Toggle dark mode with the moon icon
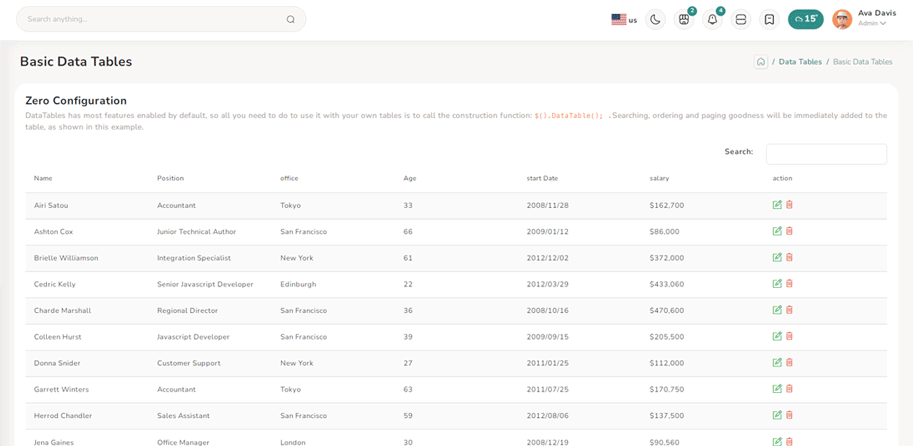913x446 pixels. click(655, 19)
